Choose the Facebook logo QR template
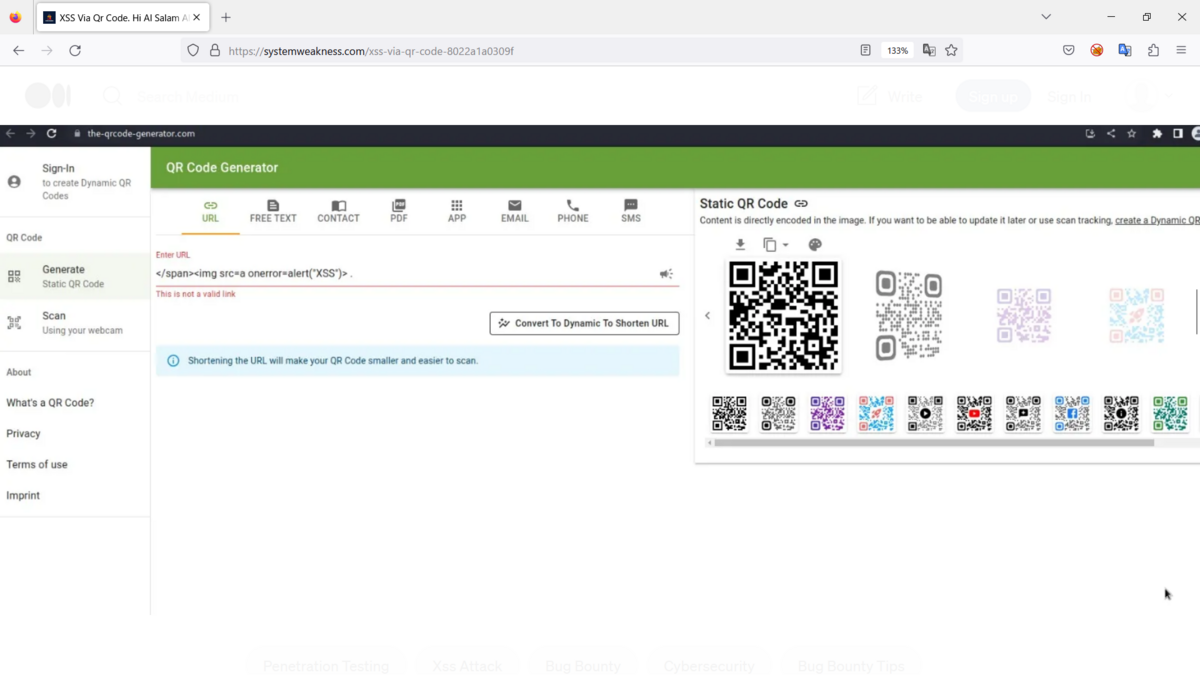 click(1072, 413)
